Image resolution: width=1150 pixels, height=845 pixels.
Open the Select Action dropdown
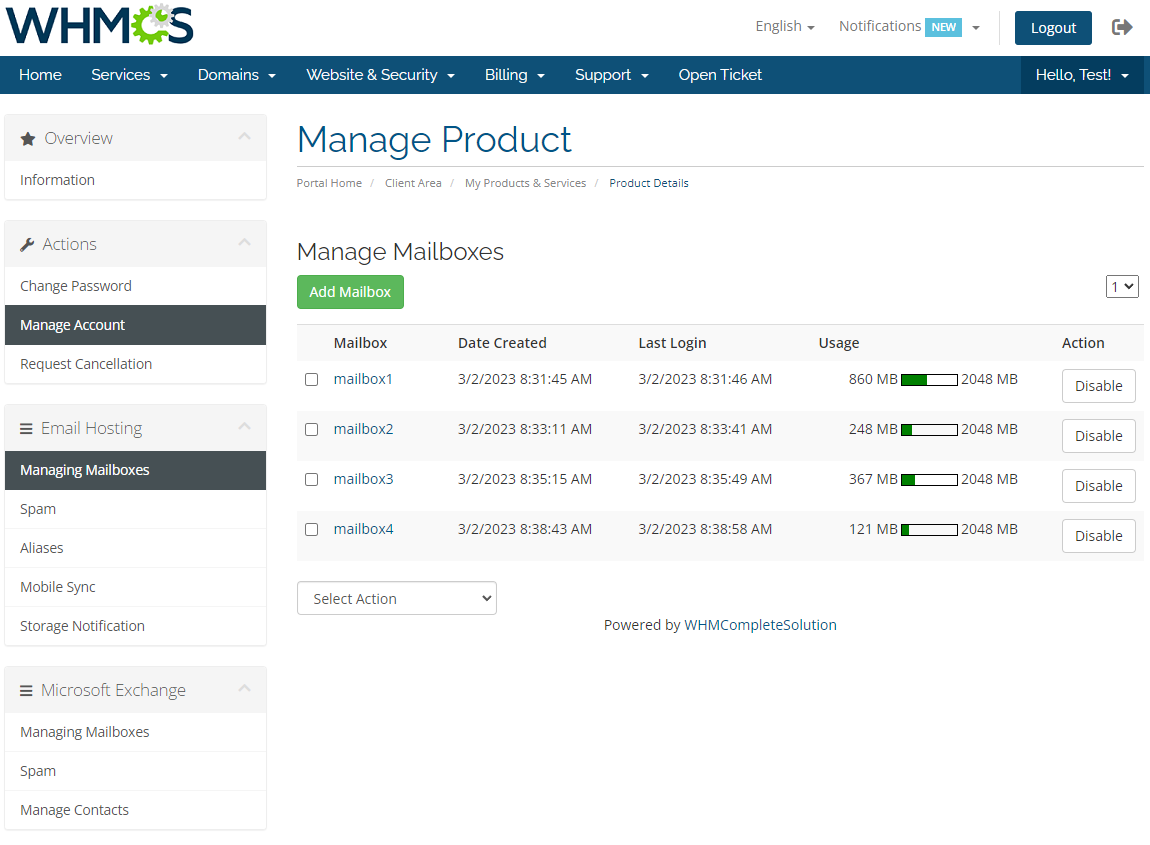pos(397,599)
